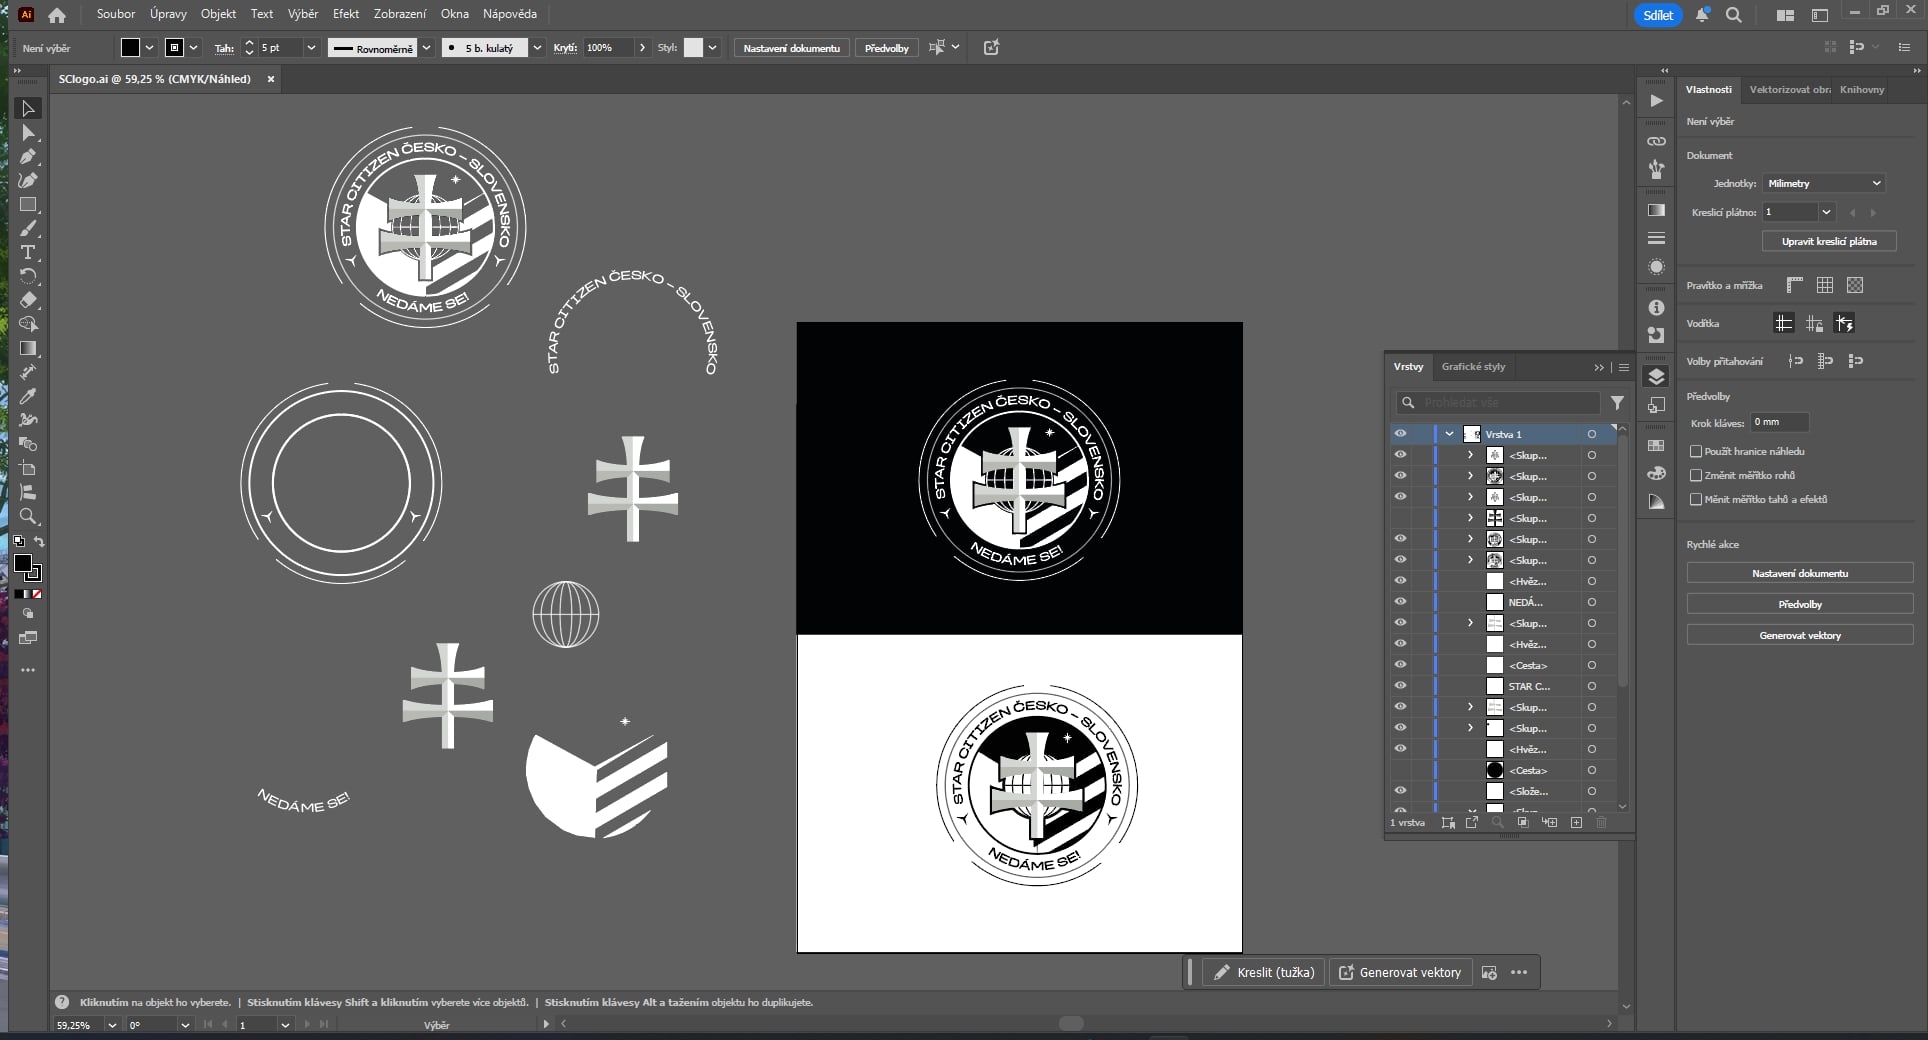Click Upravit kreslicí plátna button

click(1829, 241)
